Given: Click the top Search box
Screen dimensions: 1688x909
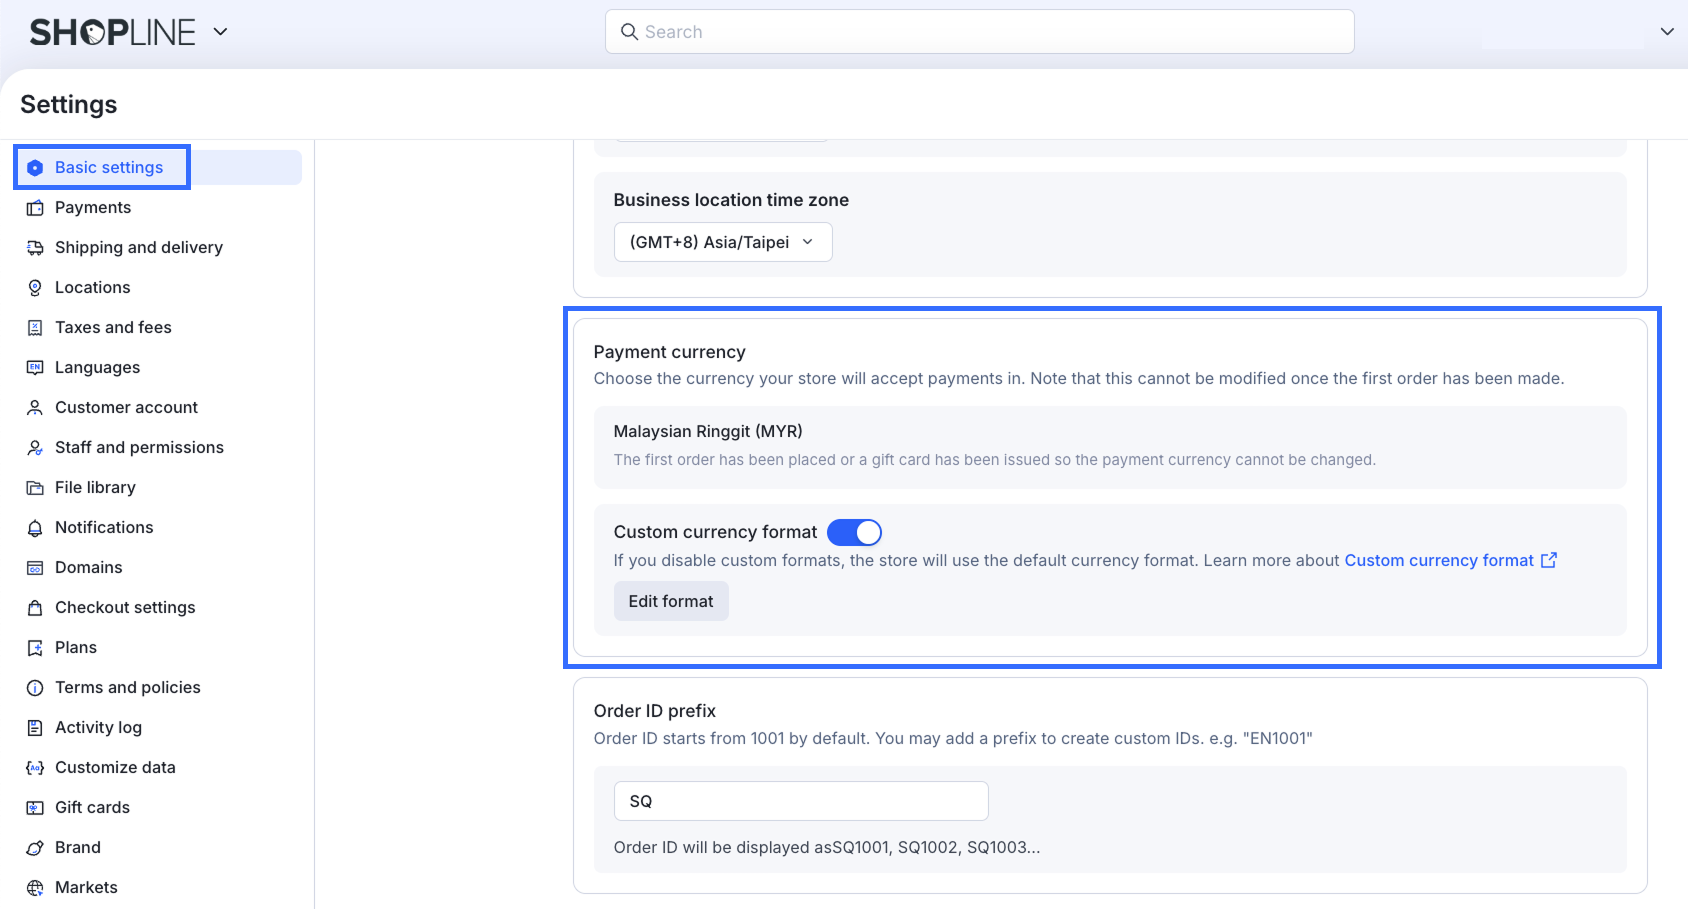Looking at the screenshot, I should 980,32.
